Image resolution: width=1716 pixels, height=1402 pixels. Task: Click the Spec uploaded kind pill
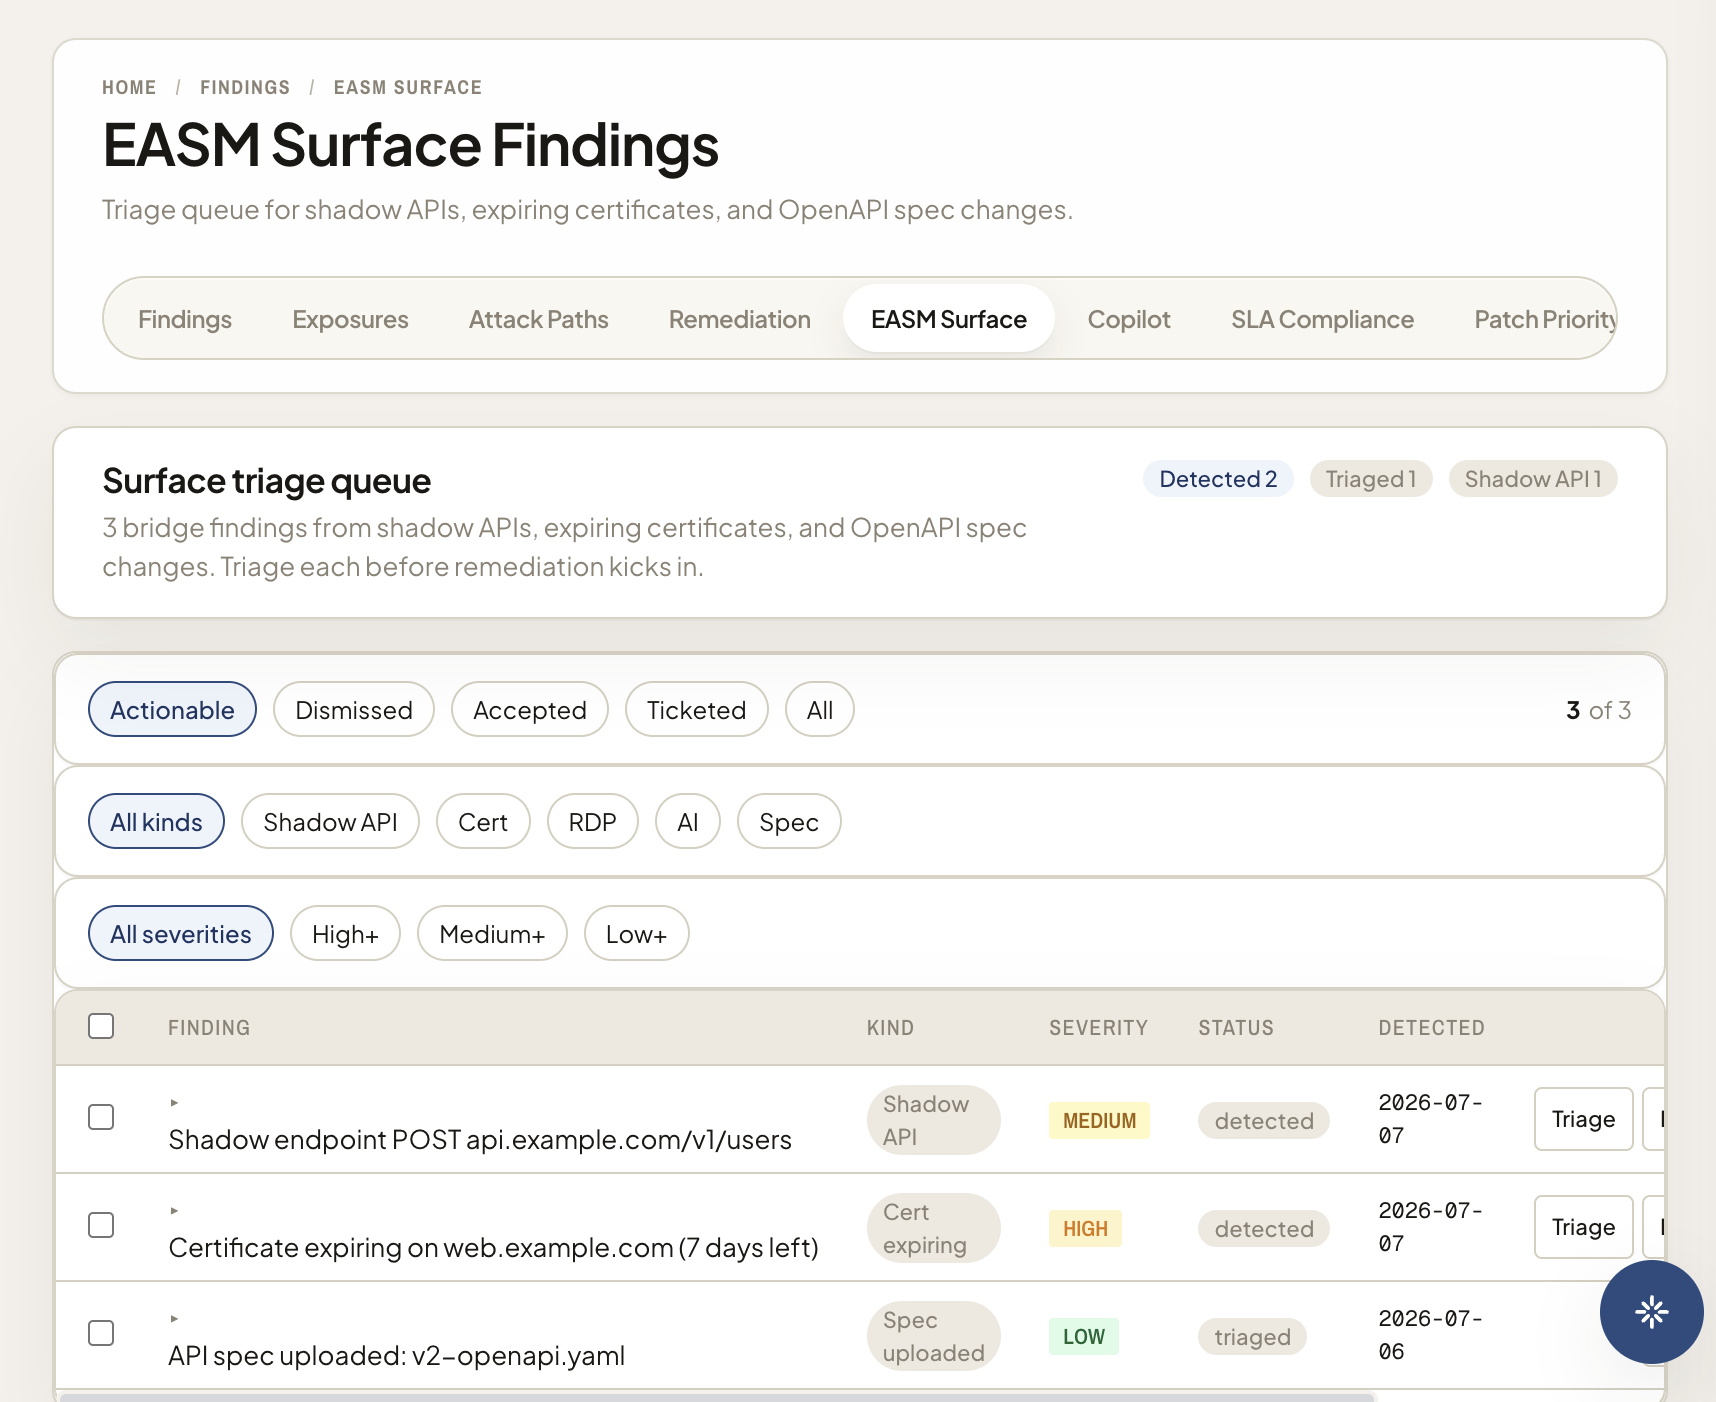click(933, 1336)
